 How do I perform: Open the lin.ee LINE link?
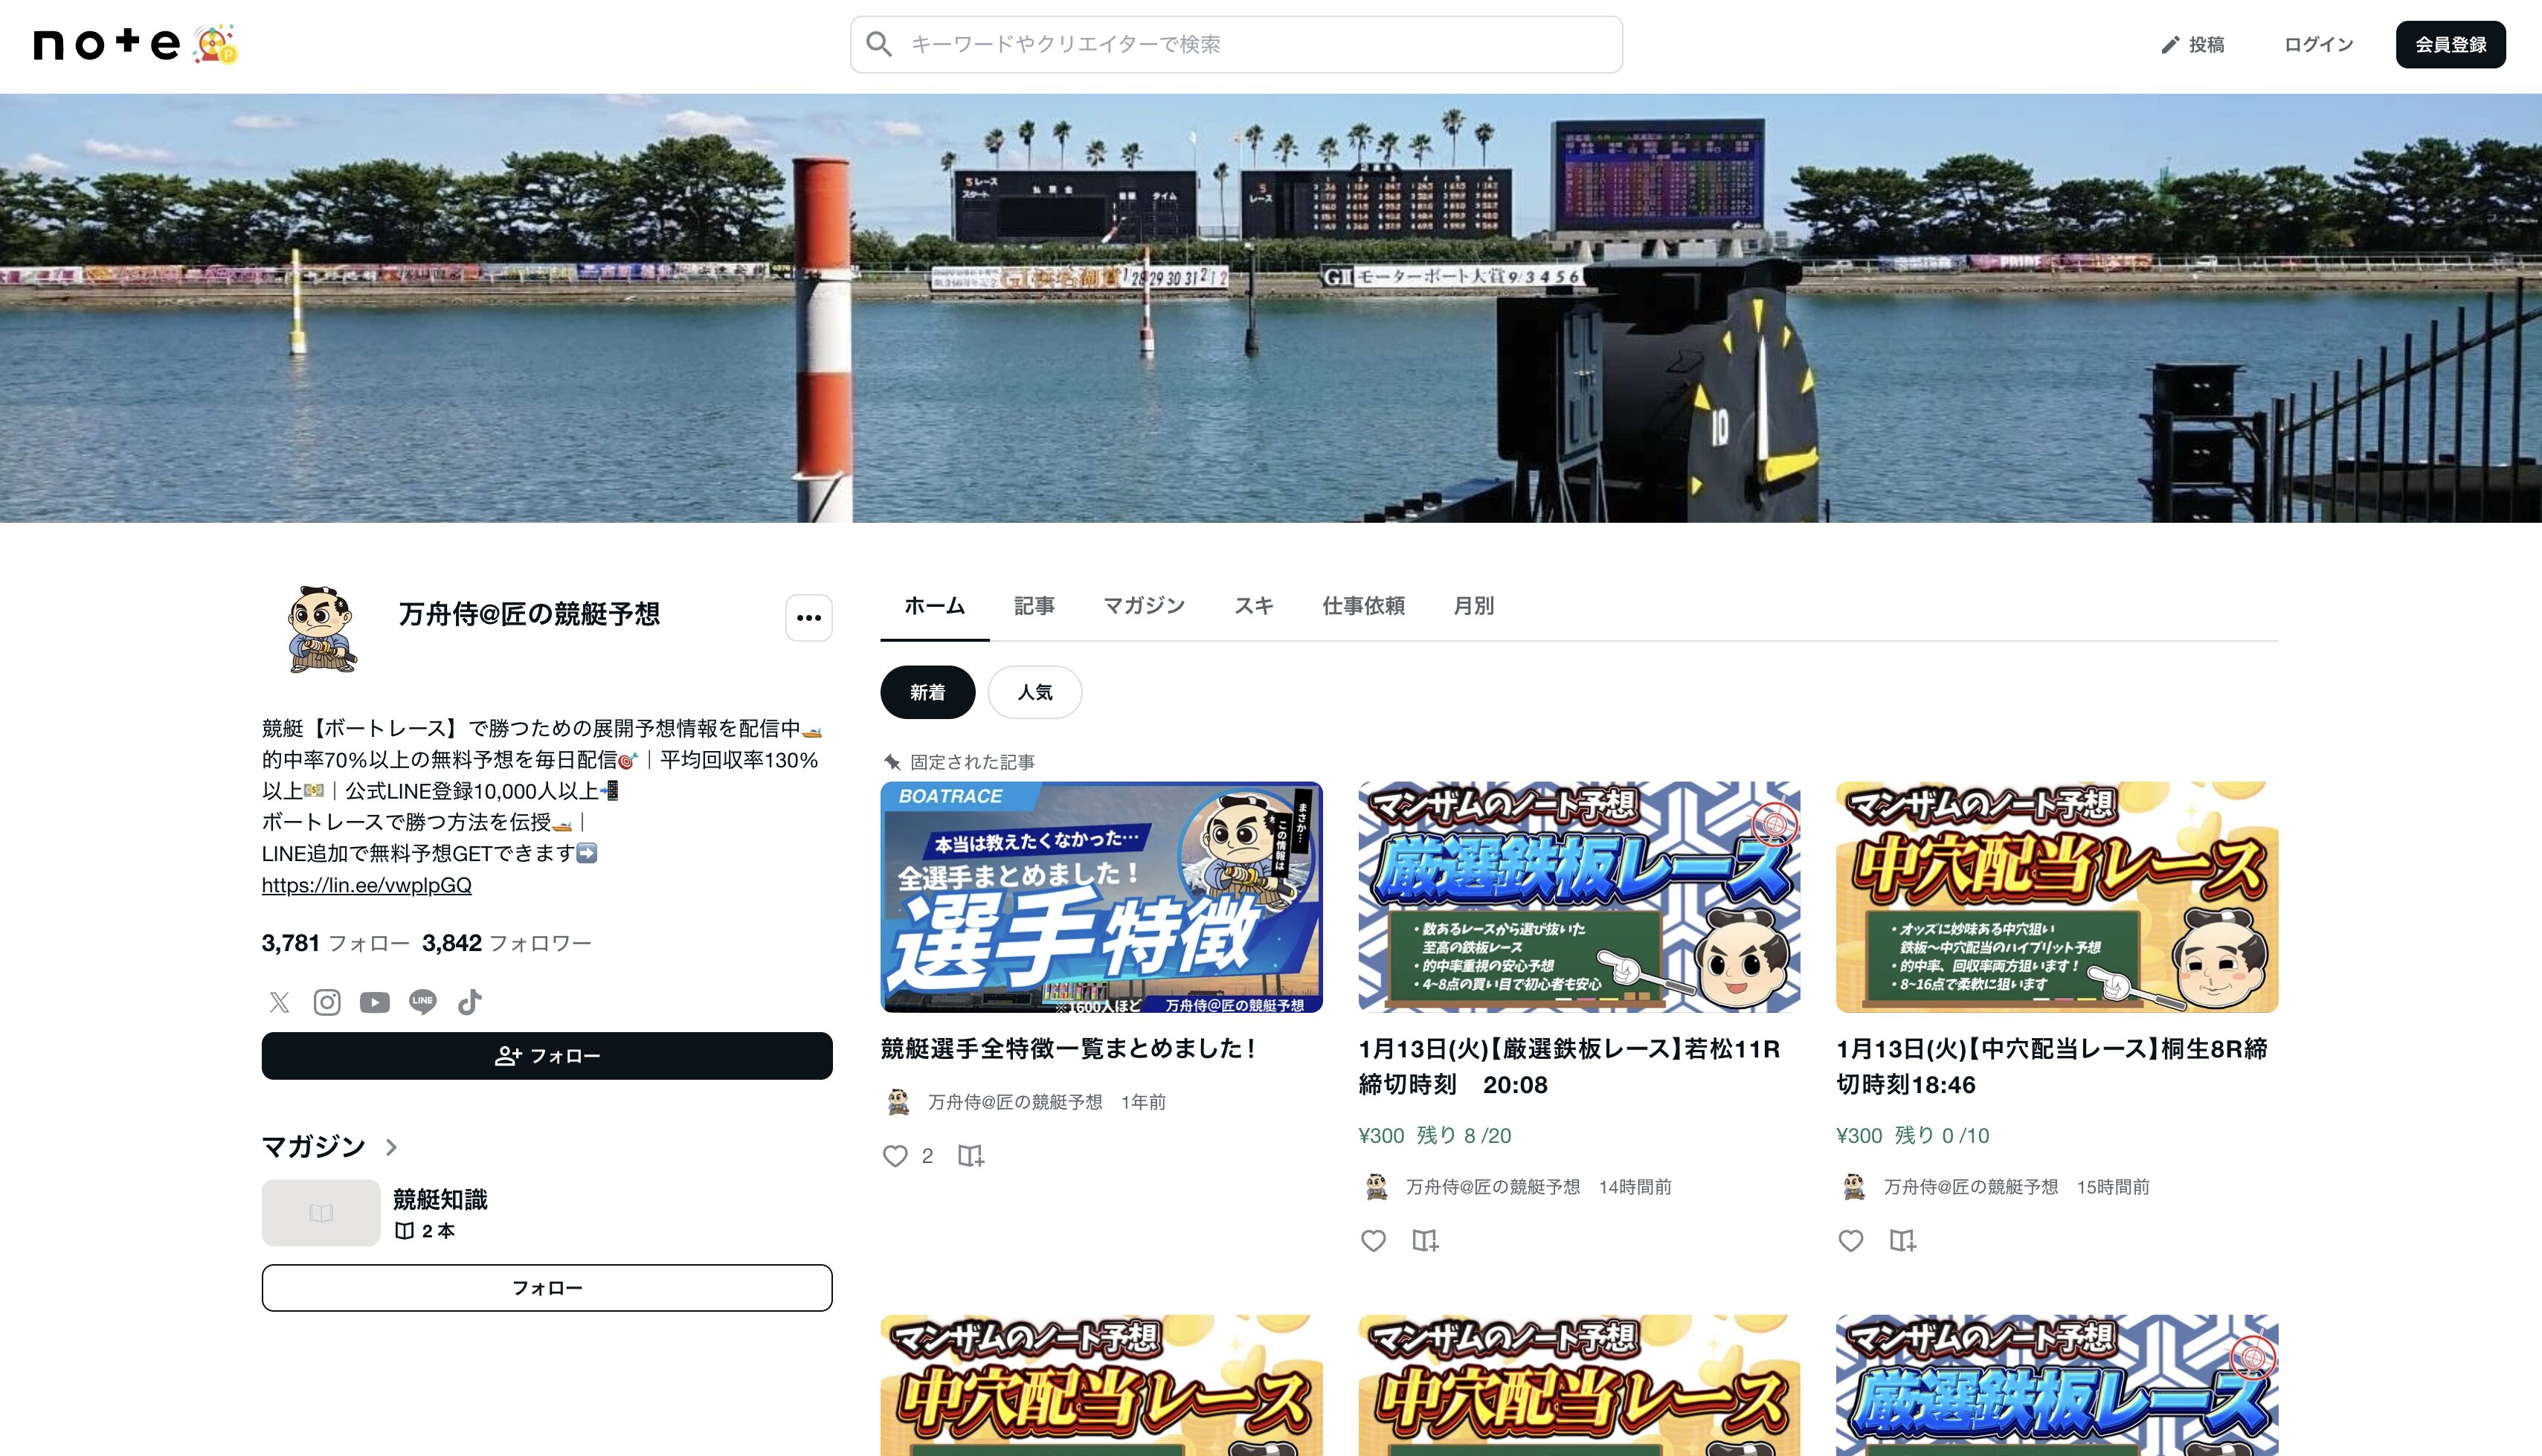366,885
